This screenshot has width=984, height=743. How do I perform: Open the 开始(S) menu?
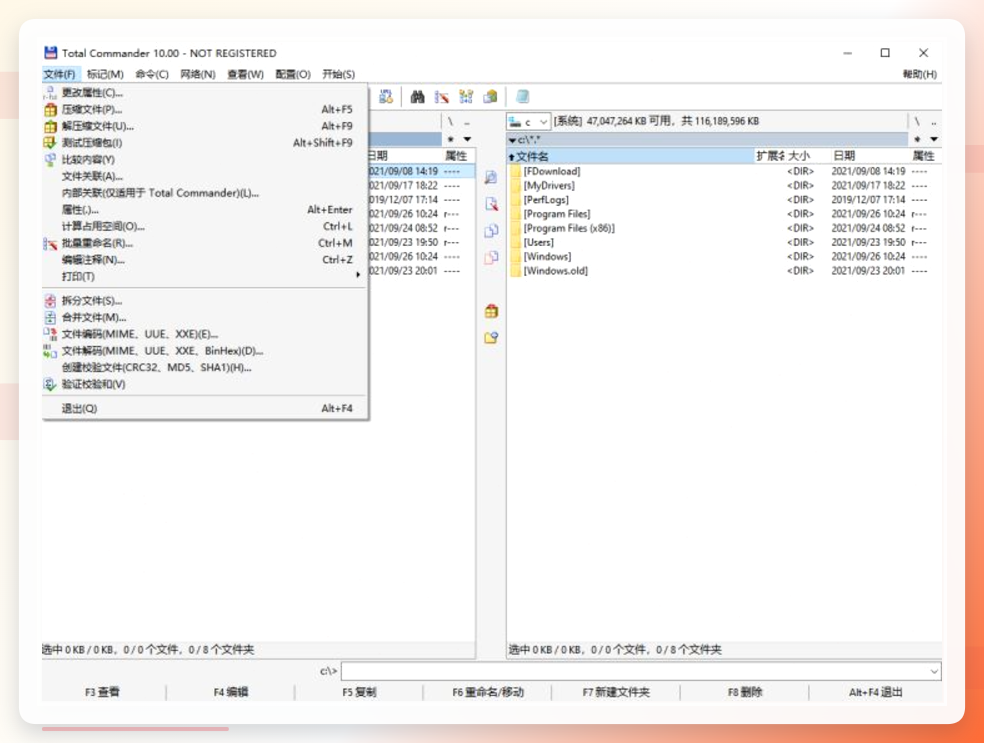coord(339,74)
